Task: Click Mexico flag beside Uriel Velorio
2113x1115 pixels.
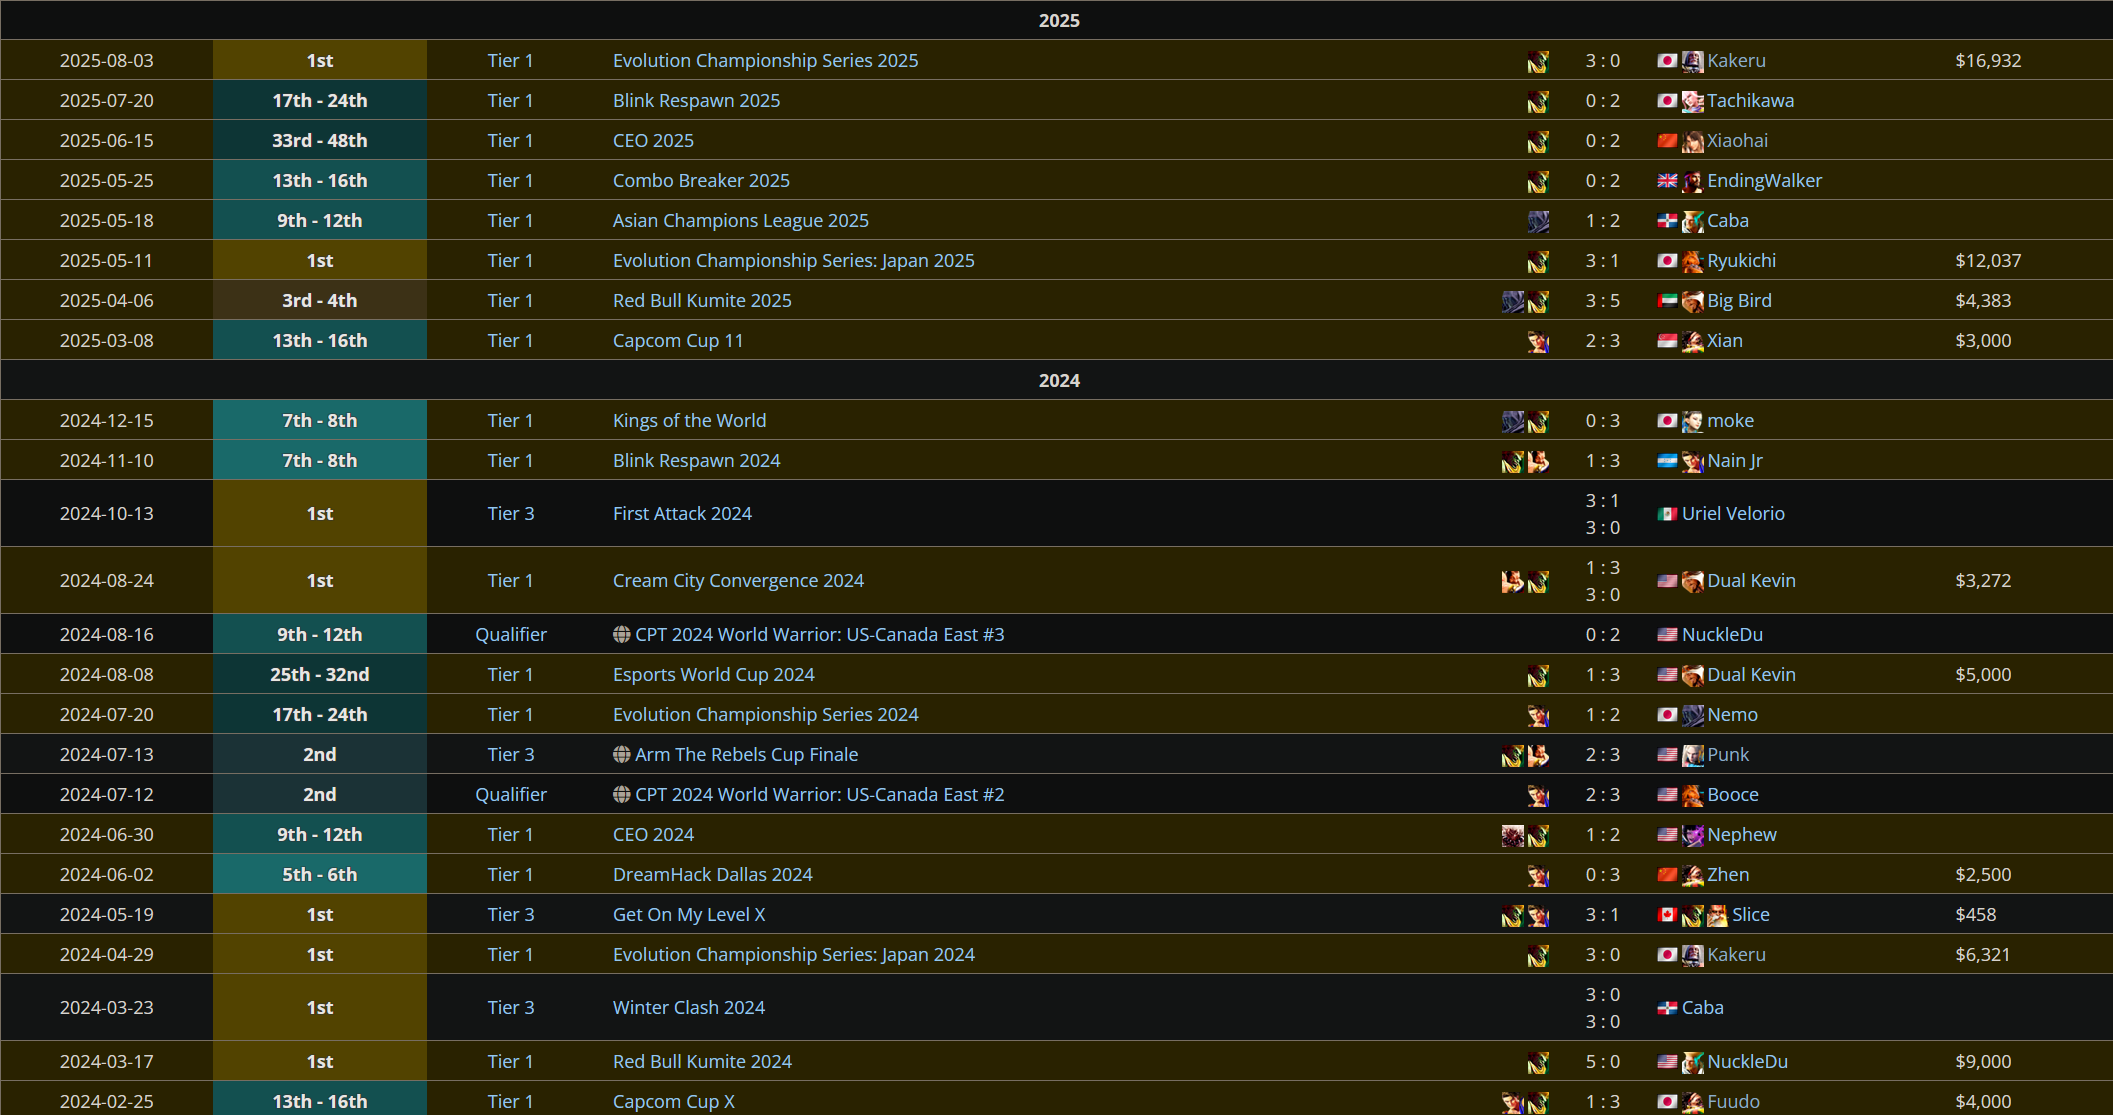Action: pos(1666,514)
